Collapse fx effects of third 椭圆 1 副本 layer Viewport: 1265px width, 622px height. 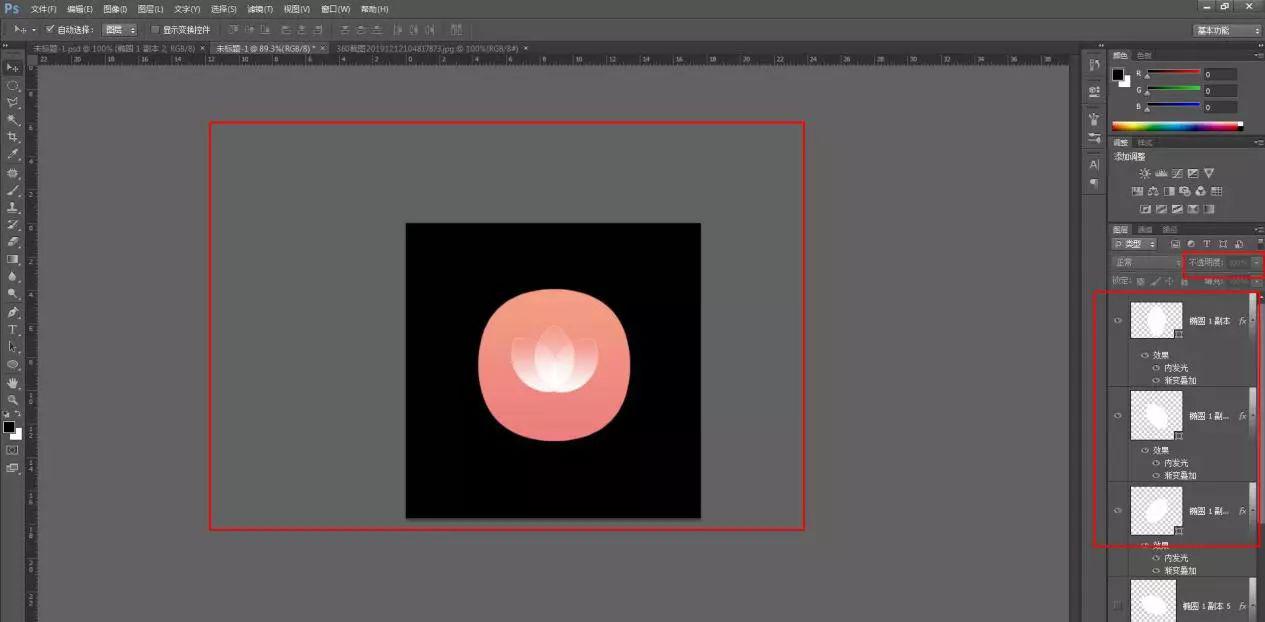pyautogui.click(x=1251, y=511)
